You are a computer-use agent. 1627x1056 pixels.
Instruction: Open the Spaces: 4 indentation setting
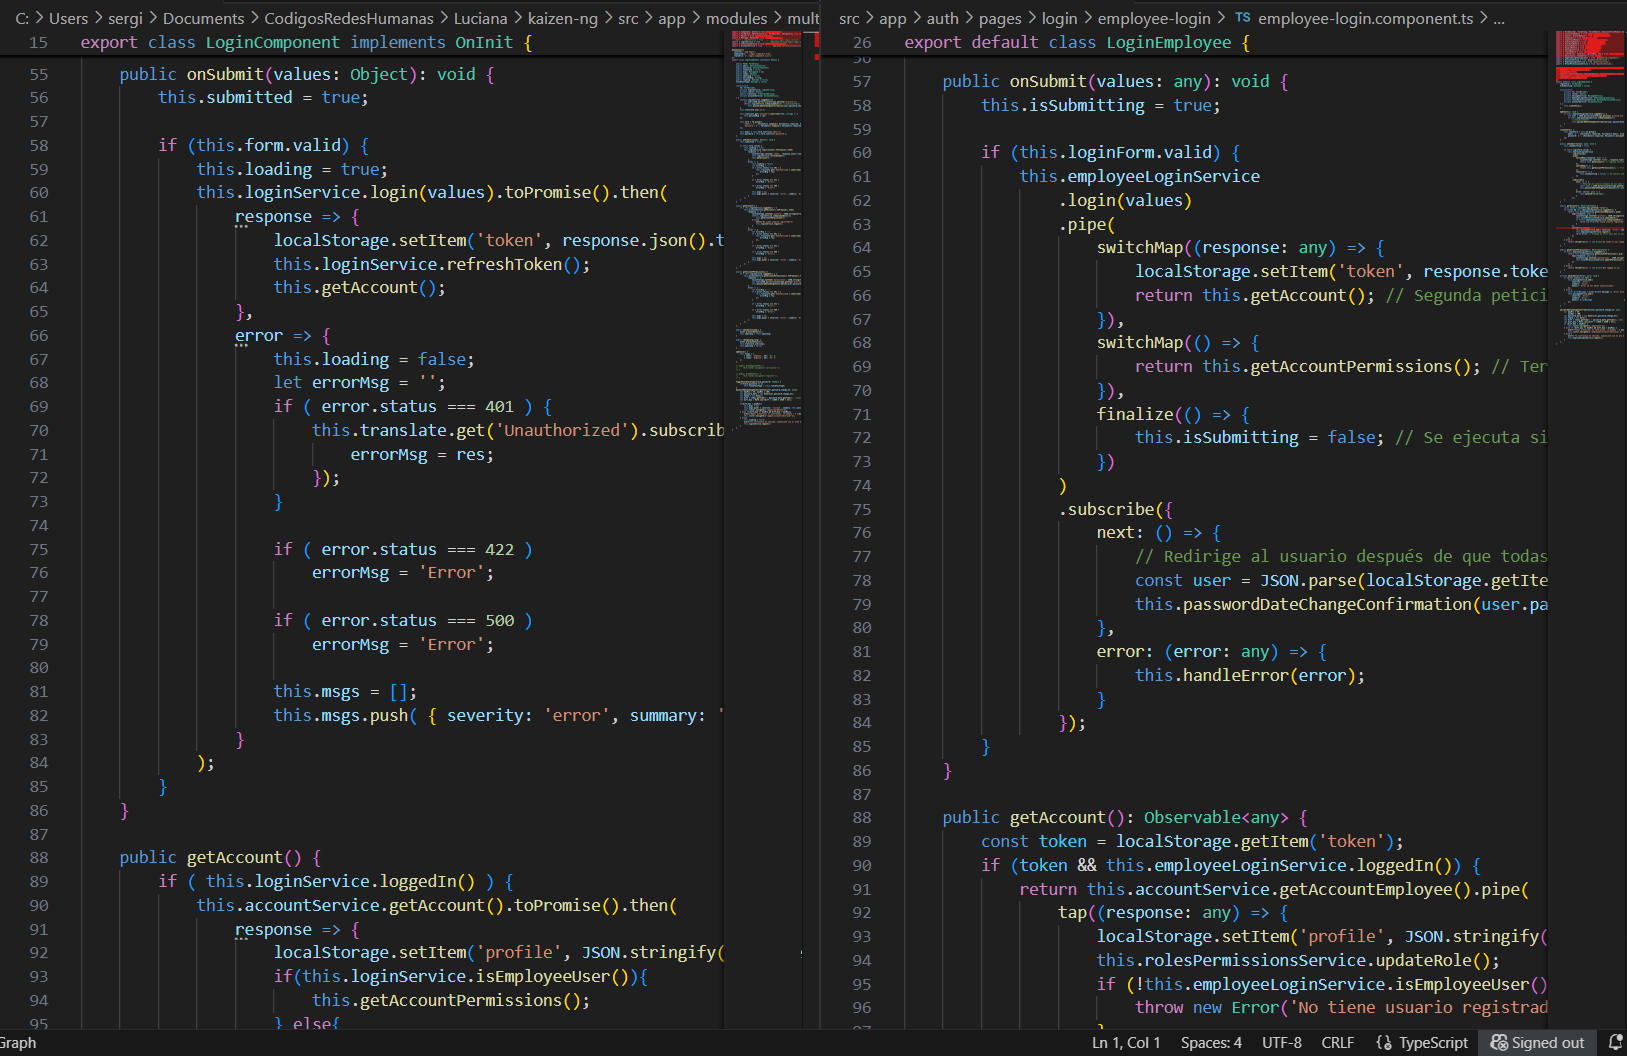coord(1210,1042)
